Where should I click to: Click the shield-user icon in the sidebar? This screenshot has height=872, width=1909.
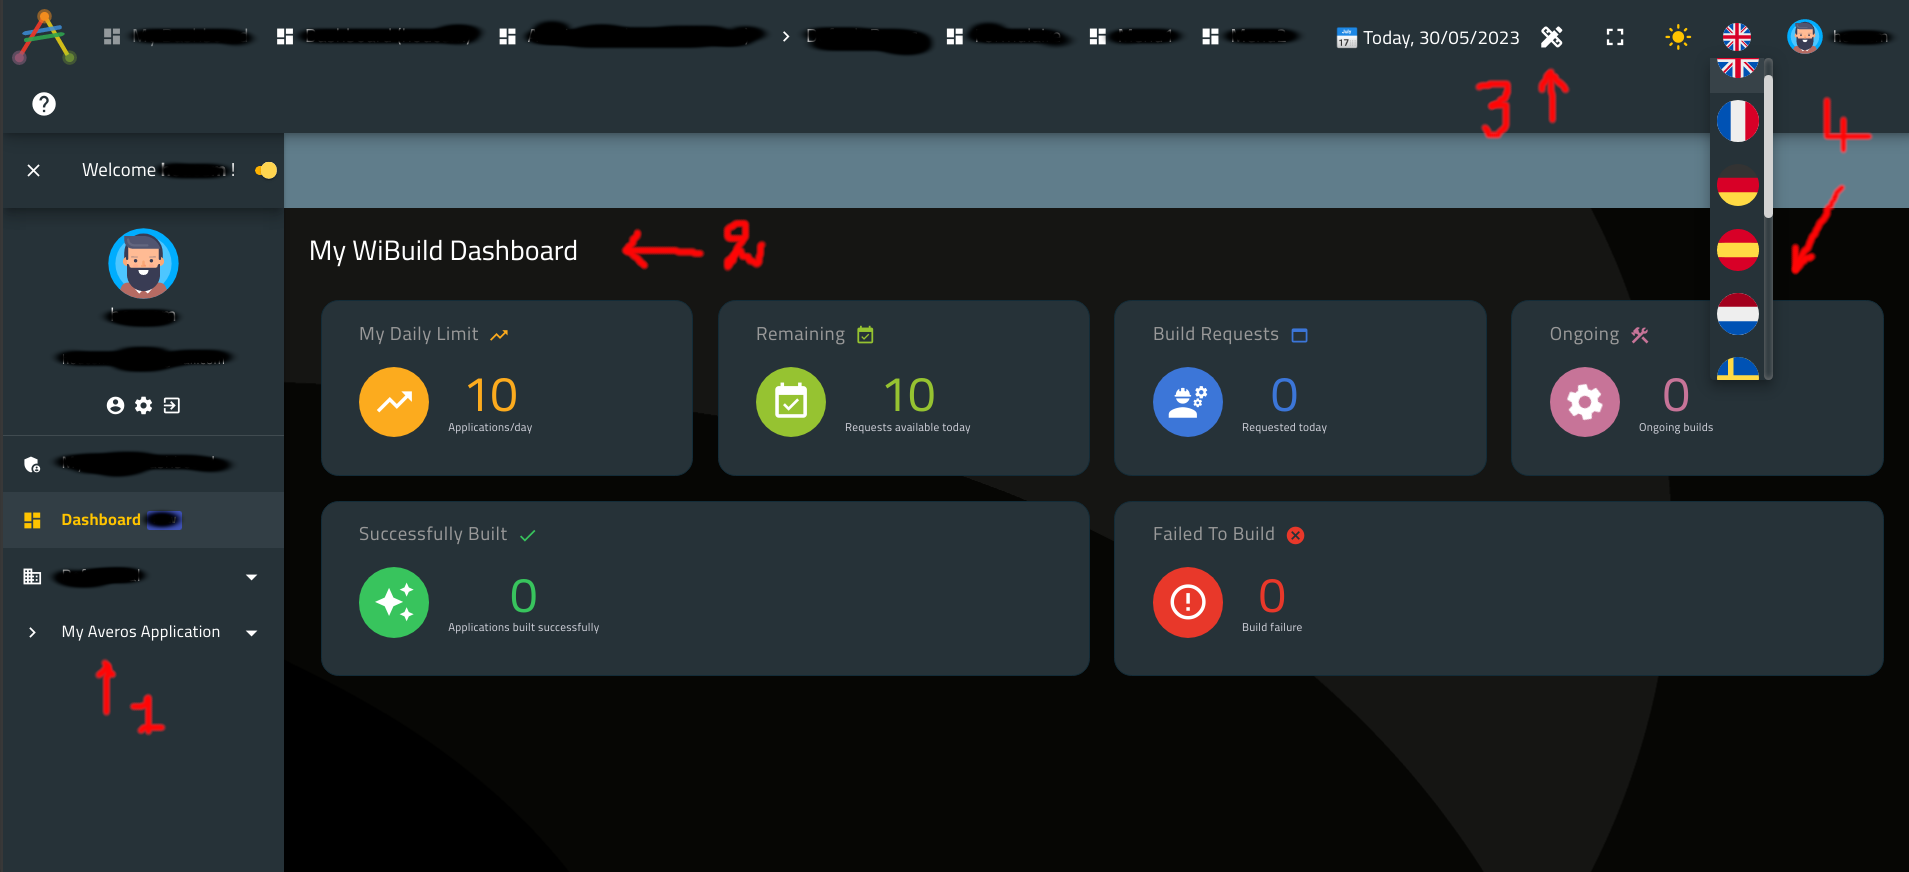click(x=32, y=464)
